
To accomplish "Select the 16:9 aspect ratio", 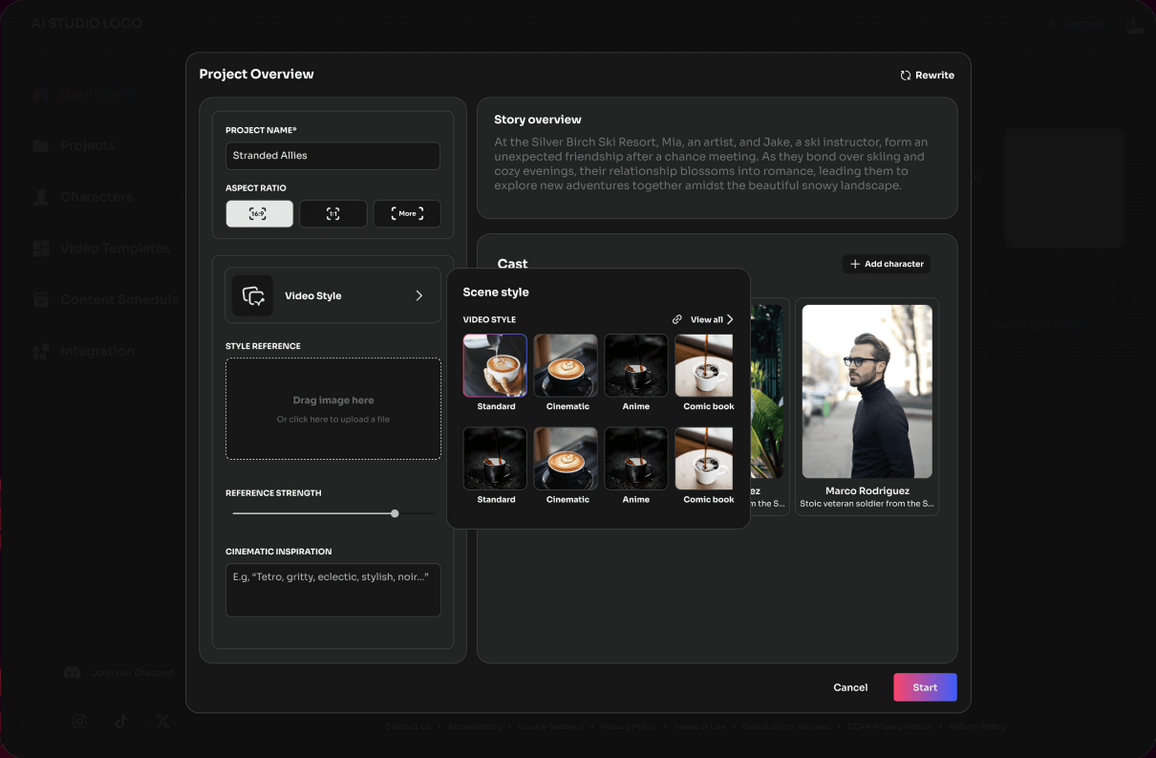I will tap(259, 214).
